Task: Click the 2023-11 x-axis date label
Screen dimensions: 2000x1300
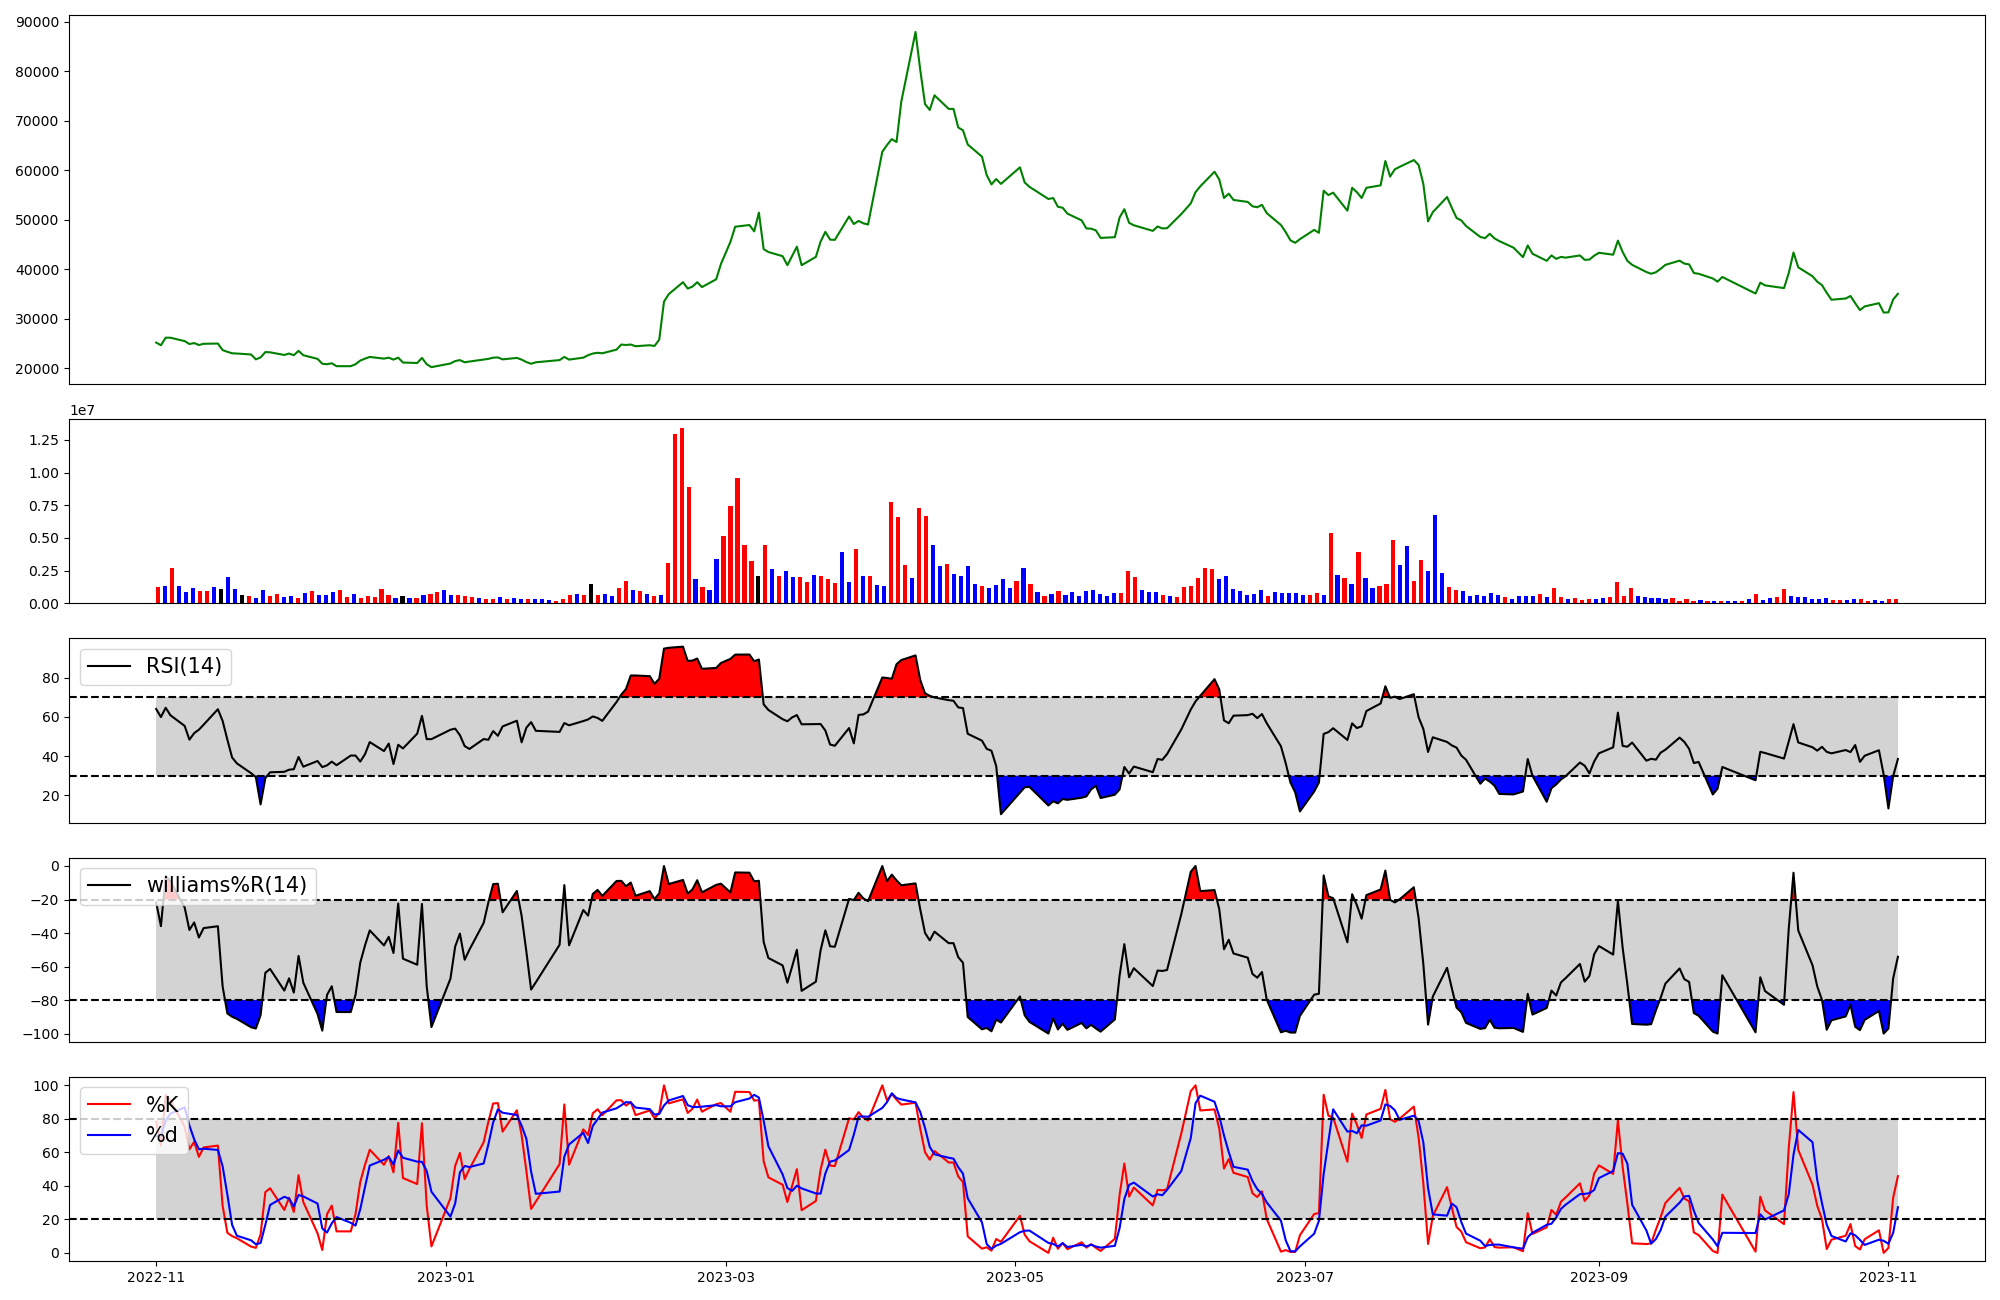Action: click(x=1887, y=1277)
